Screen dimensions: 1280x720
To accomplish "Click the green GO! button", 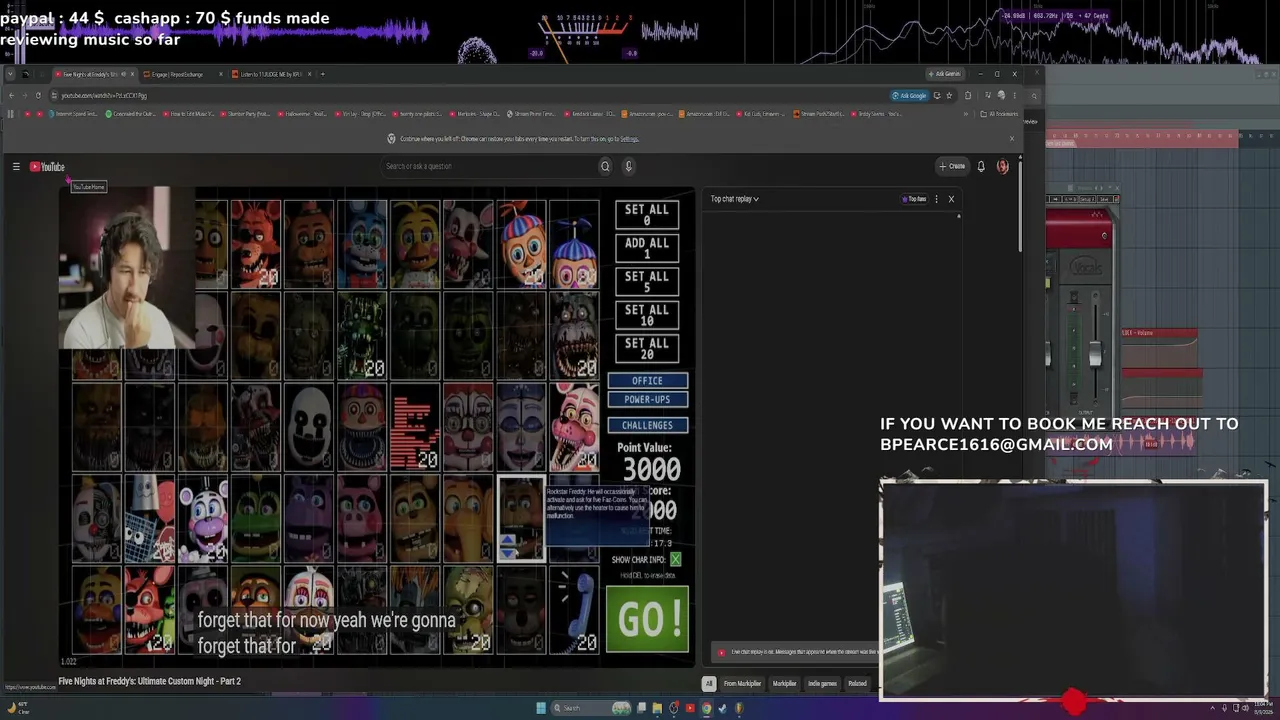I will 647,620.
